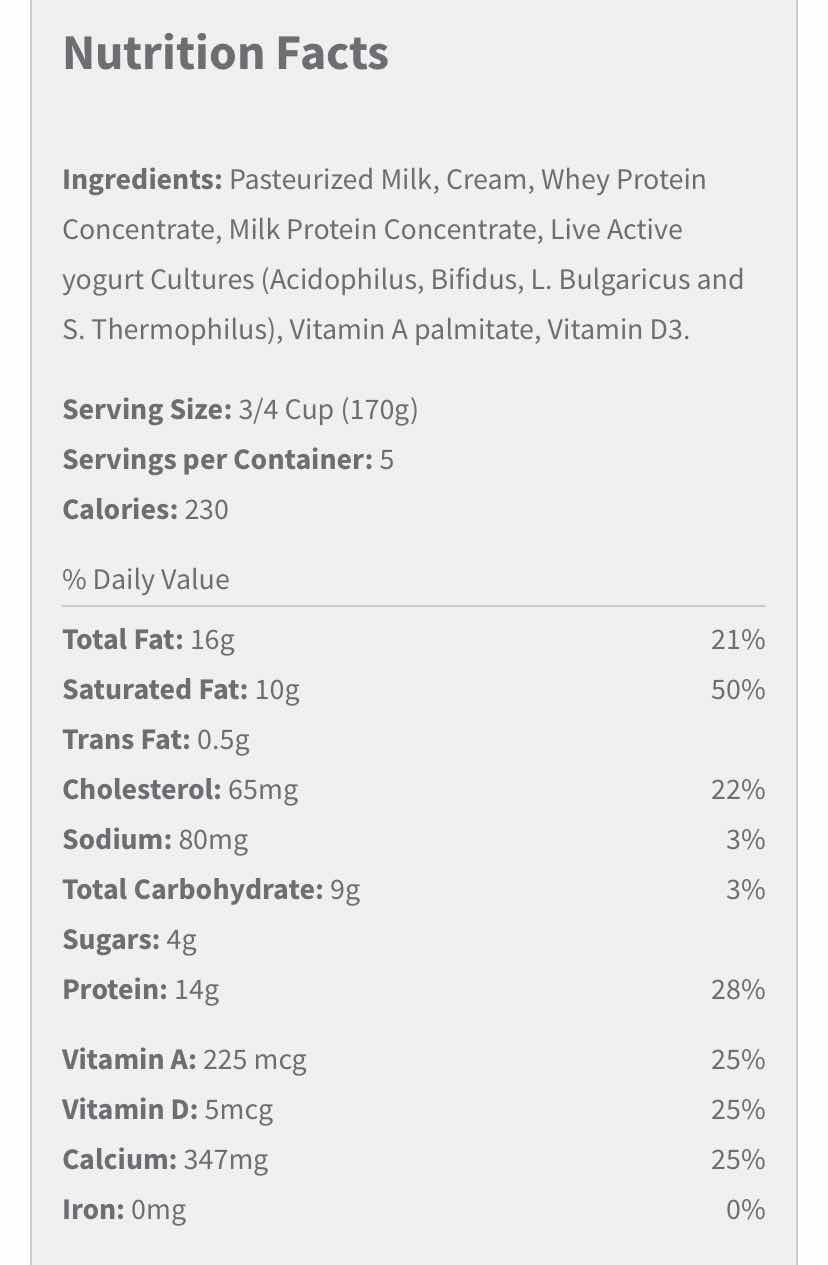Image resolution: width=828 pixels, height=1265 pixels.
Task: Select the Ingredients label text
Action: pos(142,180)
